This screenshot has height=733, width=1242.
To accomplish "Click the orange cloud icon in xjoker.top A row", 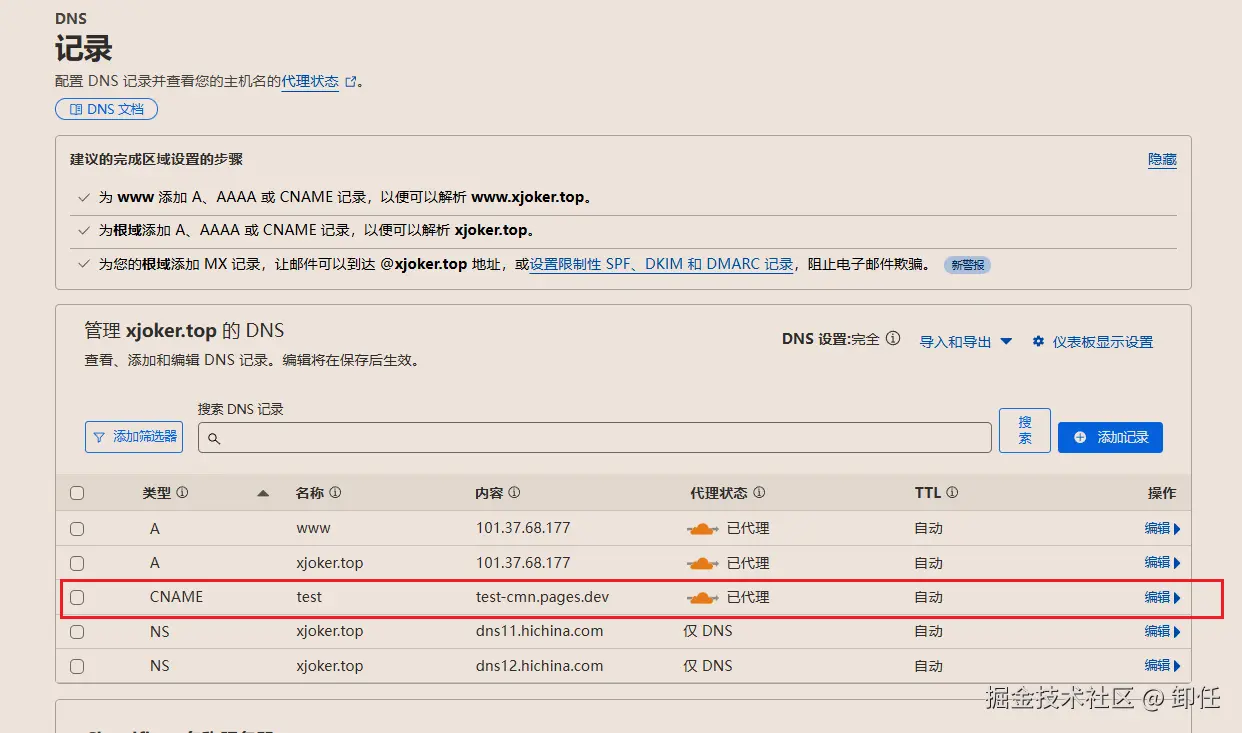I will tap(703, 563).
